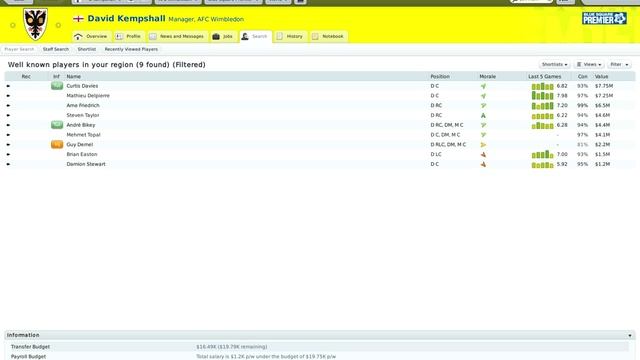Viewport: 640px width, 360px height.
Task: Open player Curtis Davies
Action: click(x=82, y=86)
